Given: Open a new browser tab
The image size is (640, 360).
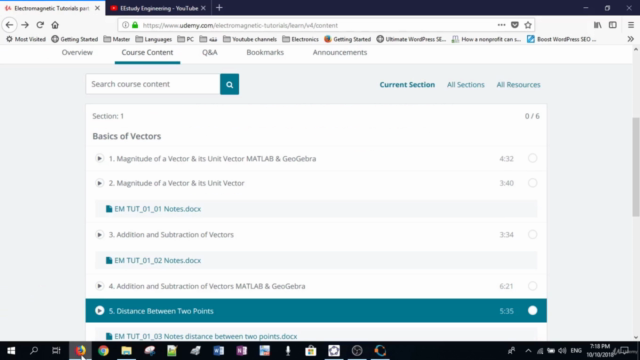Looking at the screenshot, I should click(219, 8).
